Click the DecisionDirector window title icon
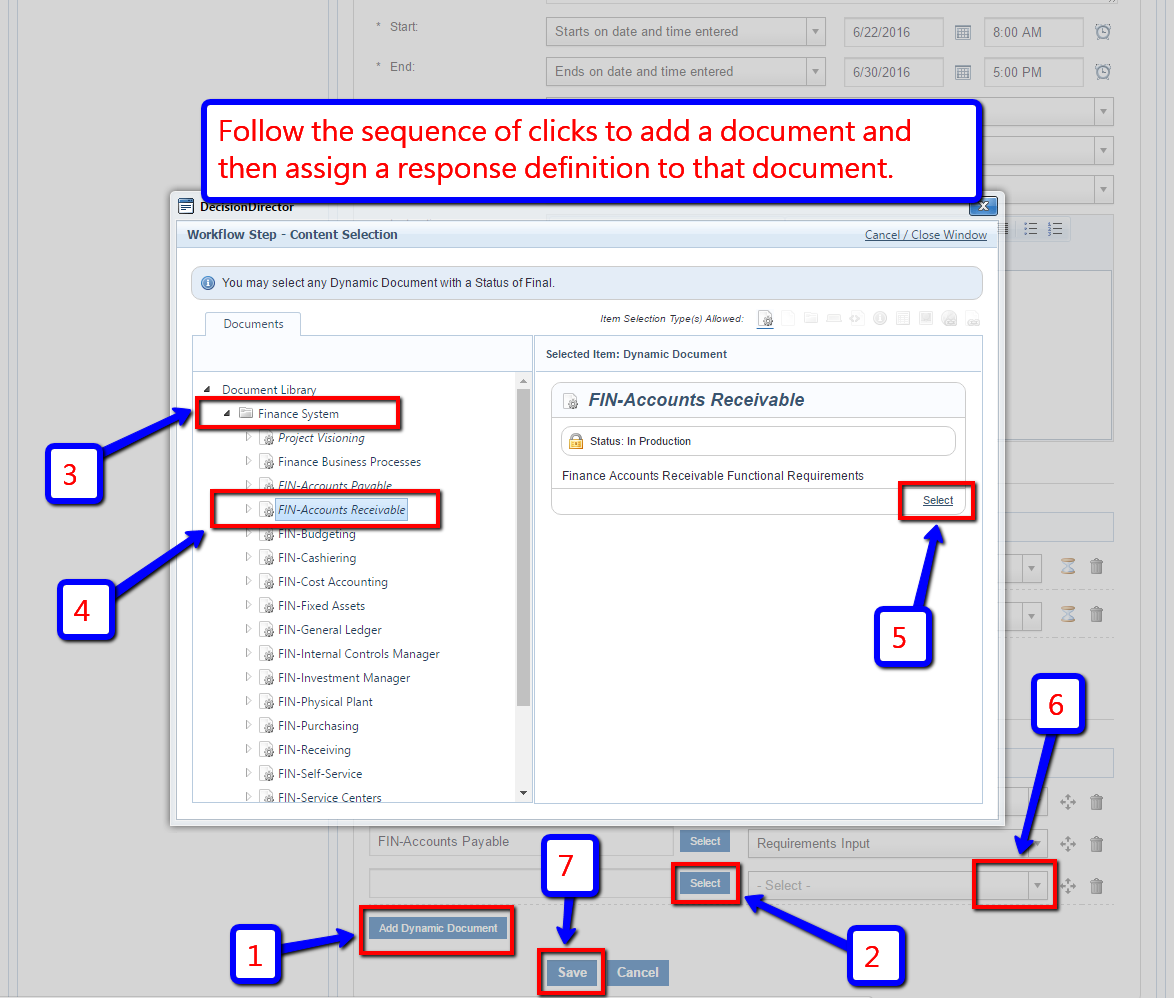 click(186, 207)
